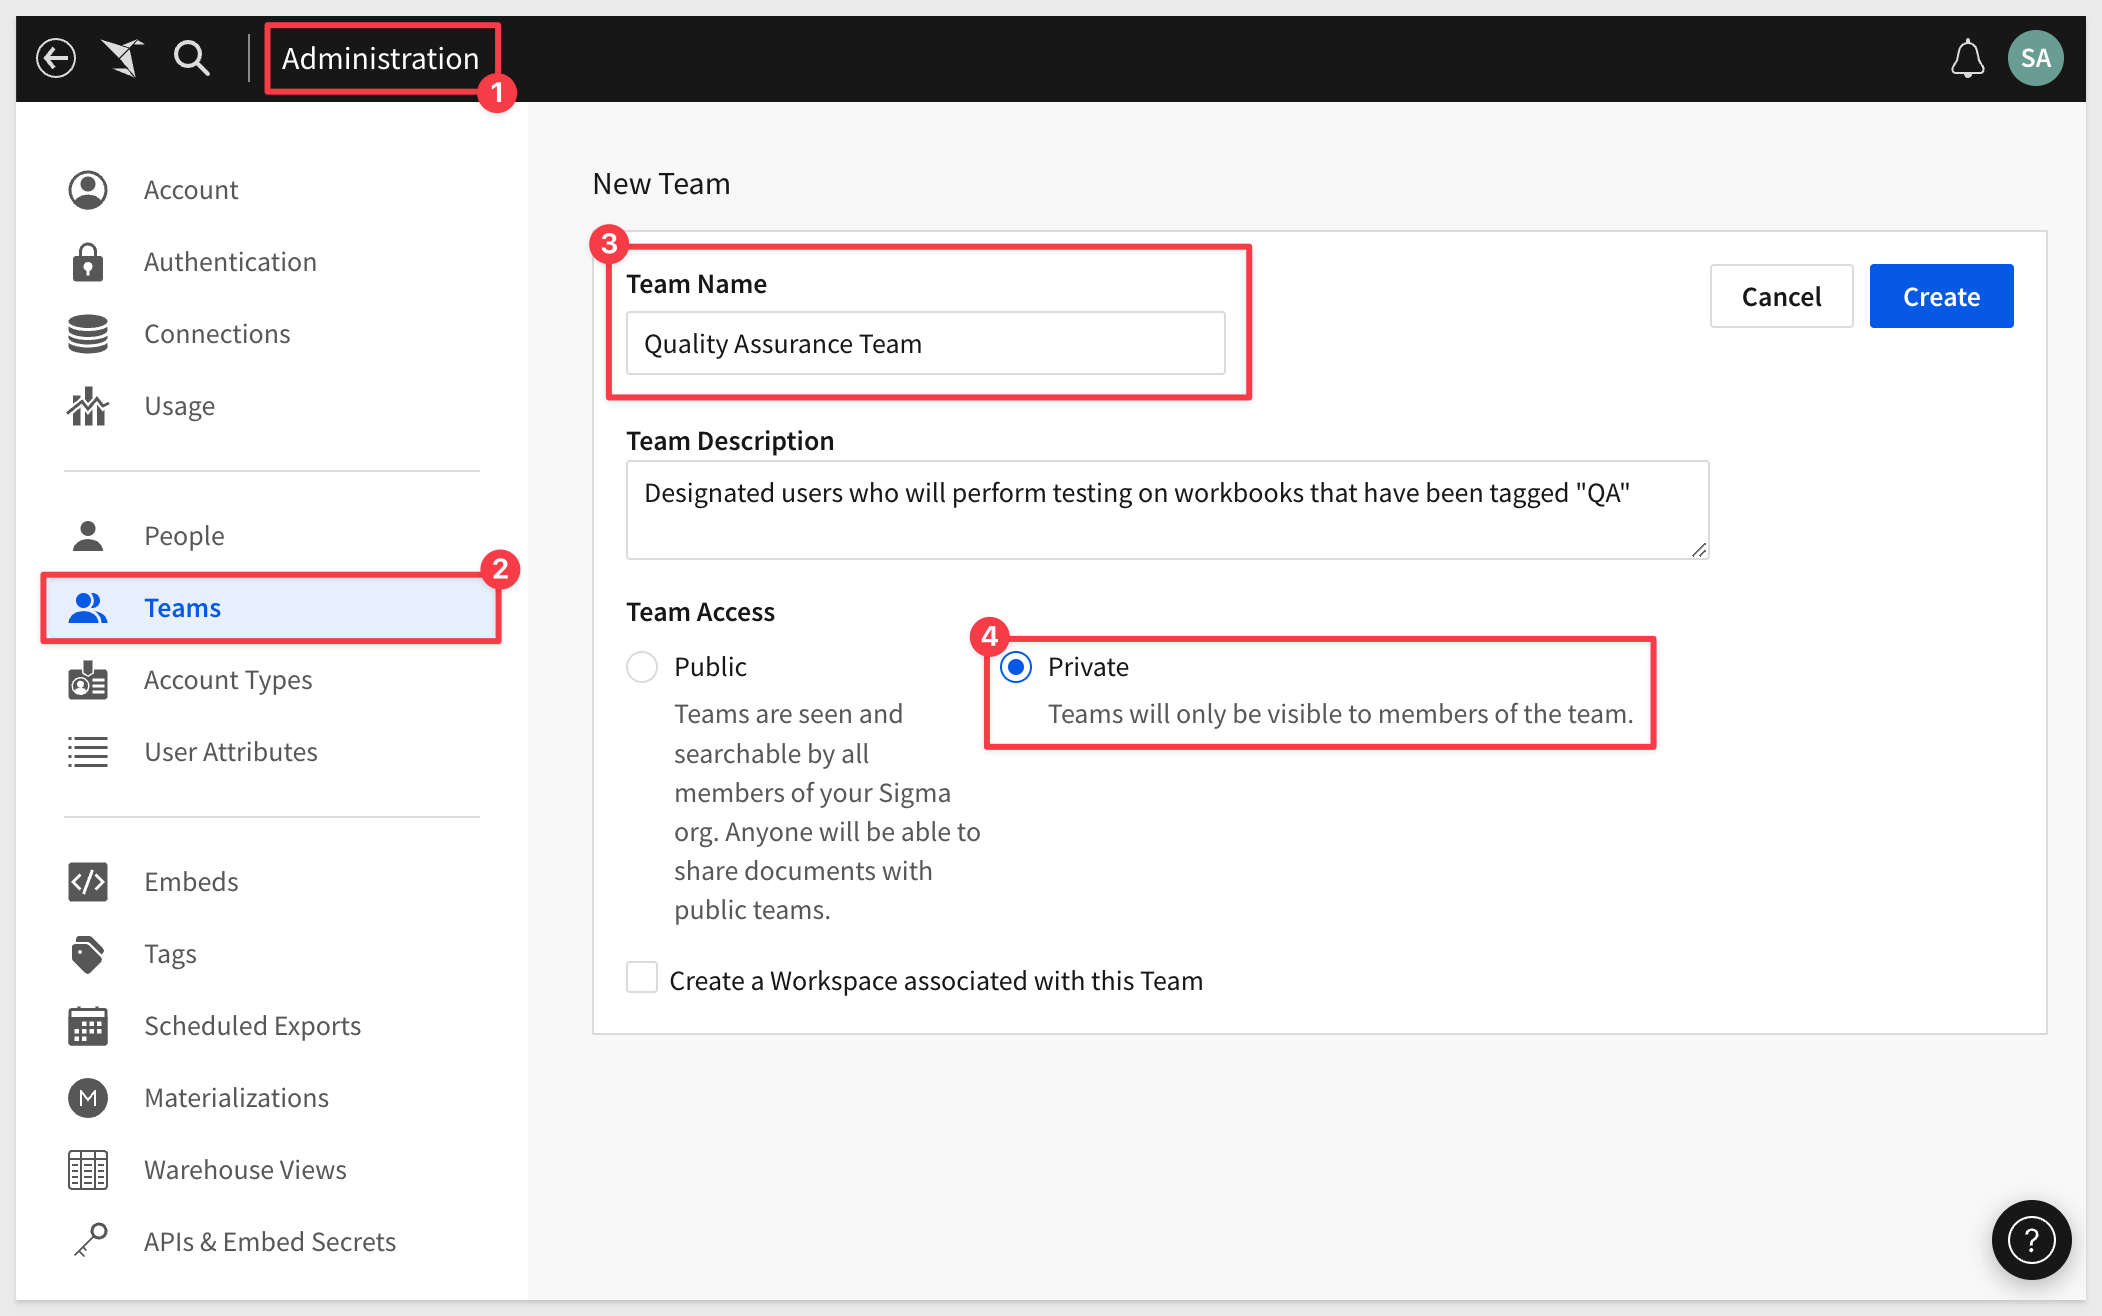Open search with magnifying glass icon
This screenshot has width=2102, height=1316.
click(191, 58)
